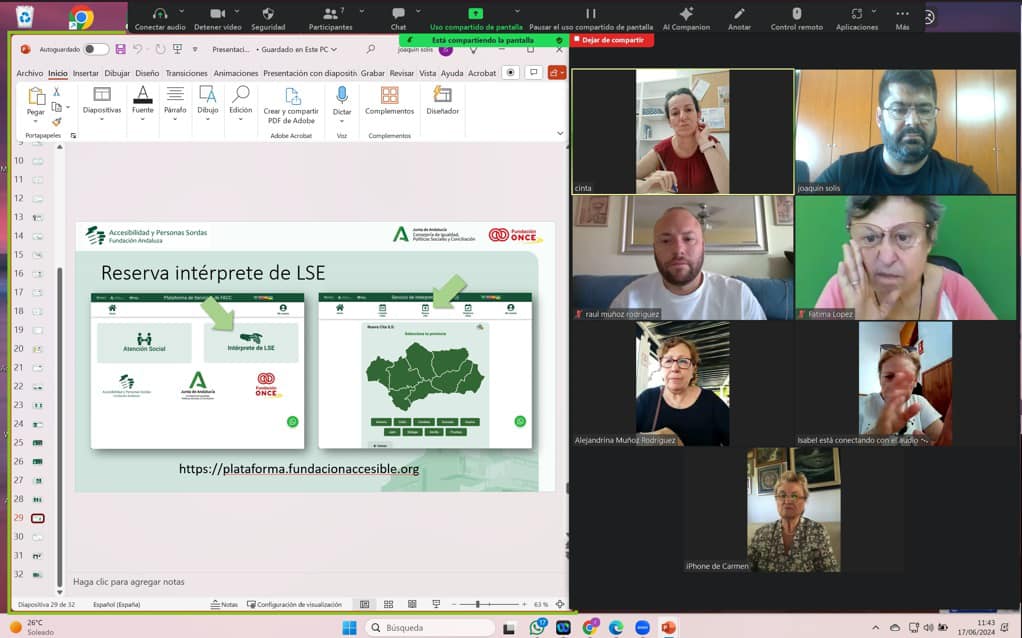Open the Portapapeles dialog launcher
The image size is (1022, 638).
point(73,136)
